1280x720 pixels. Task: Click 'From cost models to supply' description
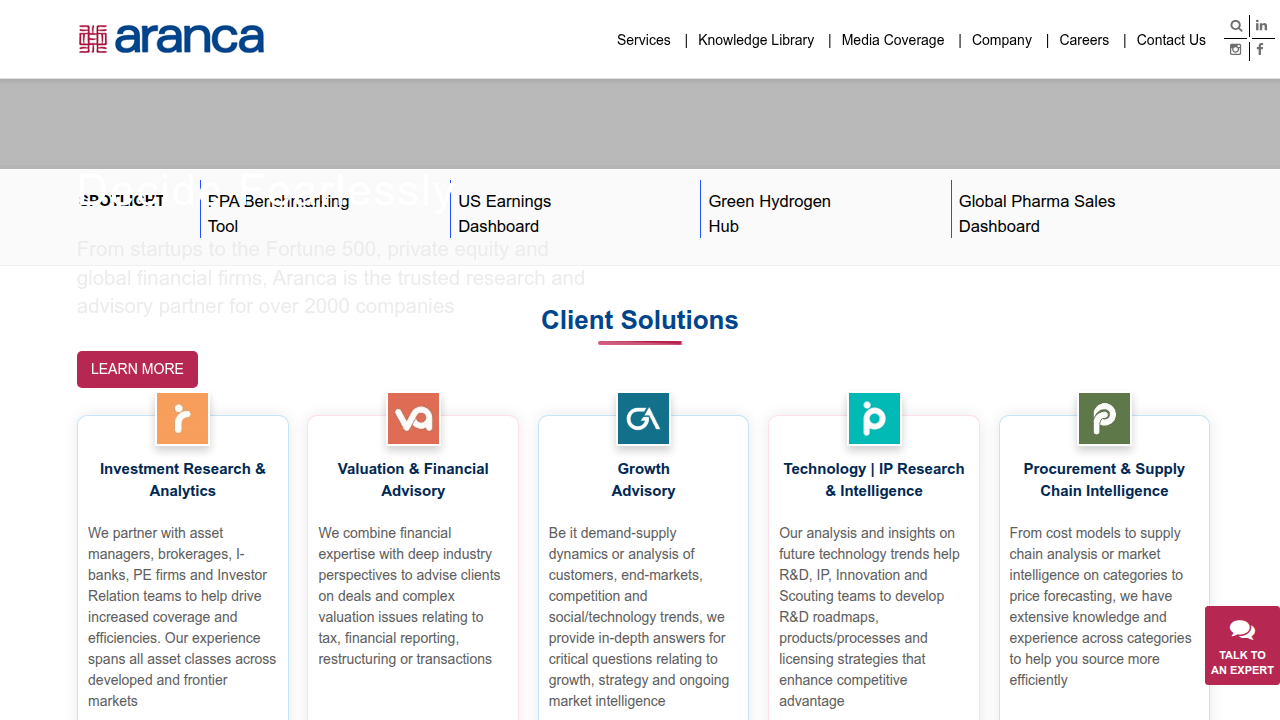[x=1101, y=607]
